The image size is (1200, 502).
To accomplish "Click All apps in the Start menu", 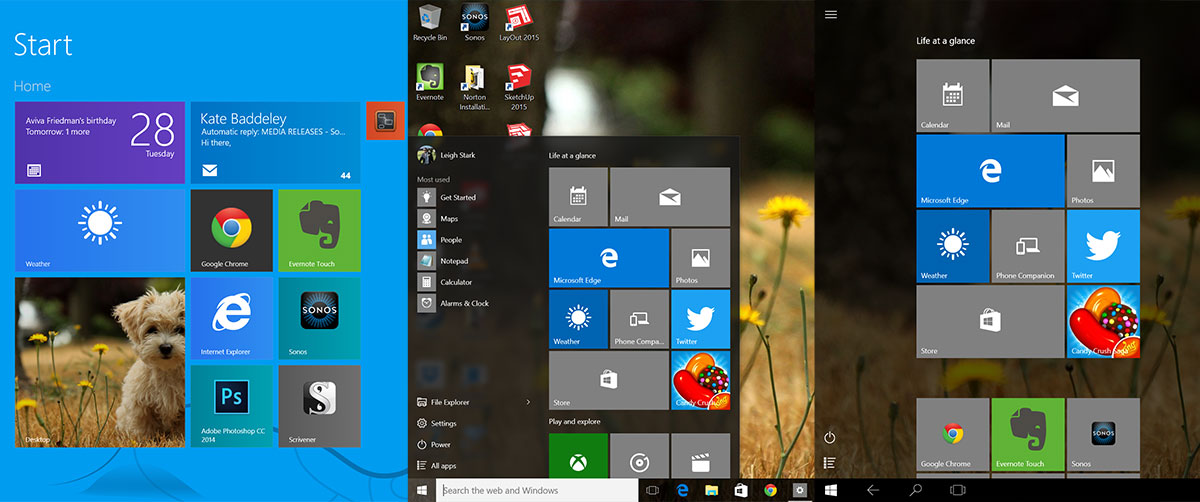I will [x=443, y=465].
